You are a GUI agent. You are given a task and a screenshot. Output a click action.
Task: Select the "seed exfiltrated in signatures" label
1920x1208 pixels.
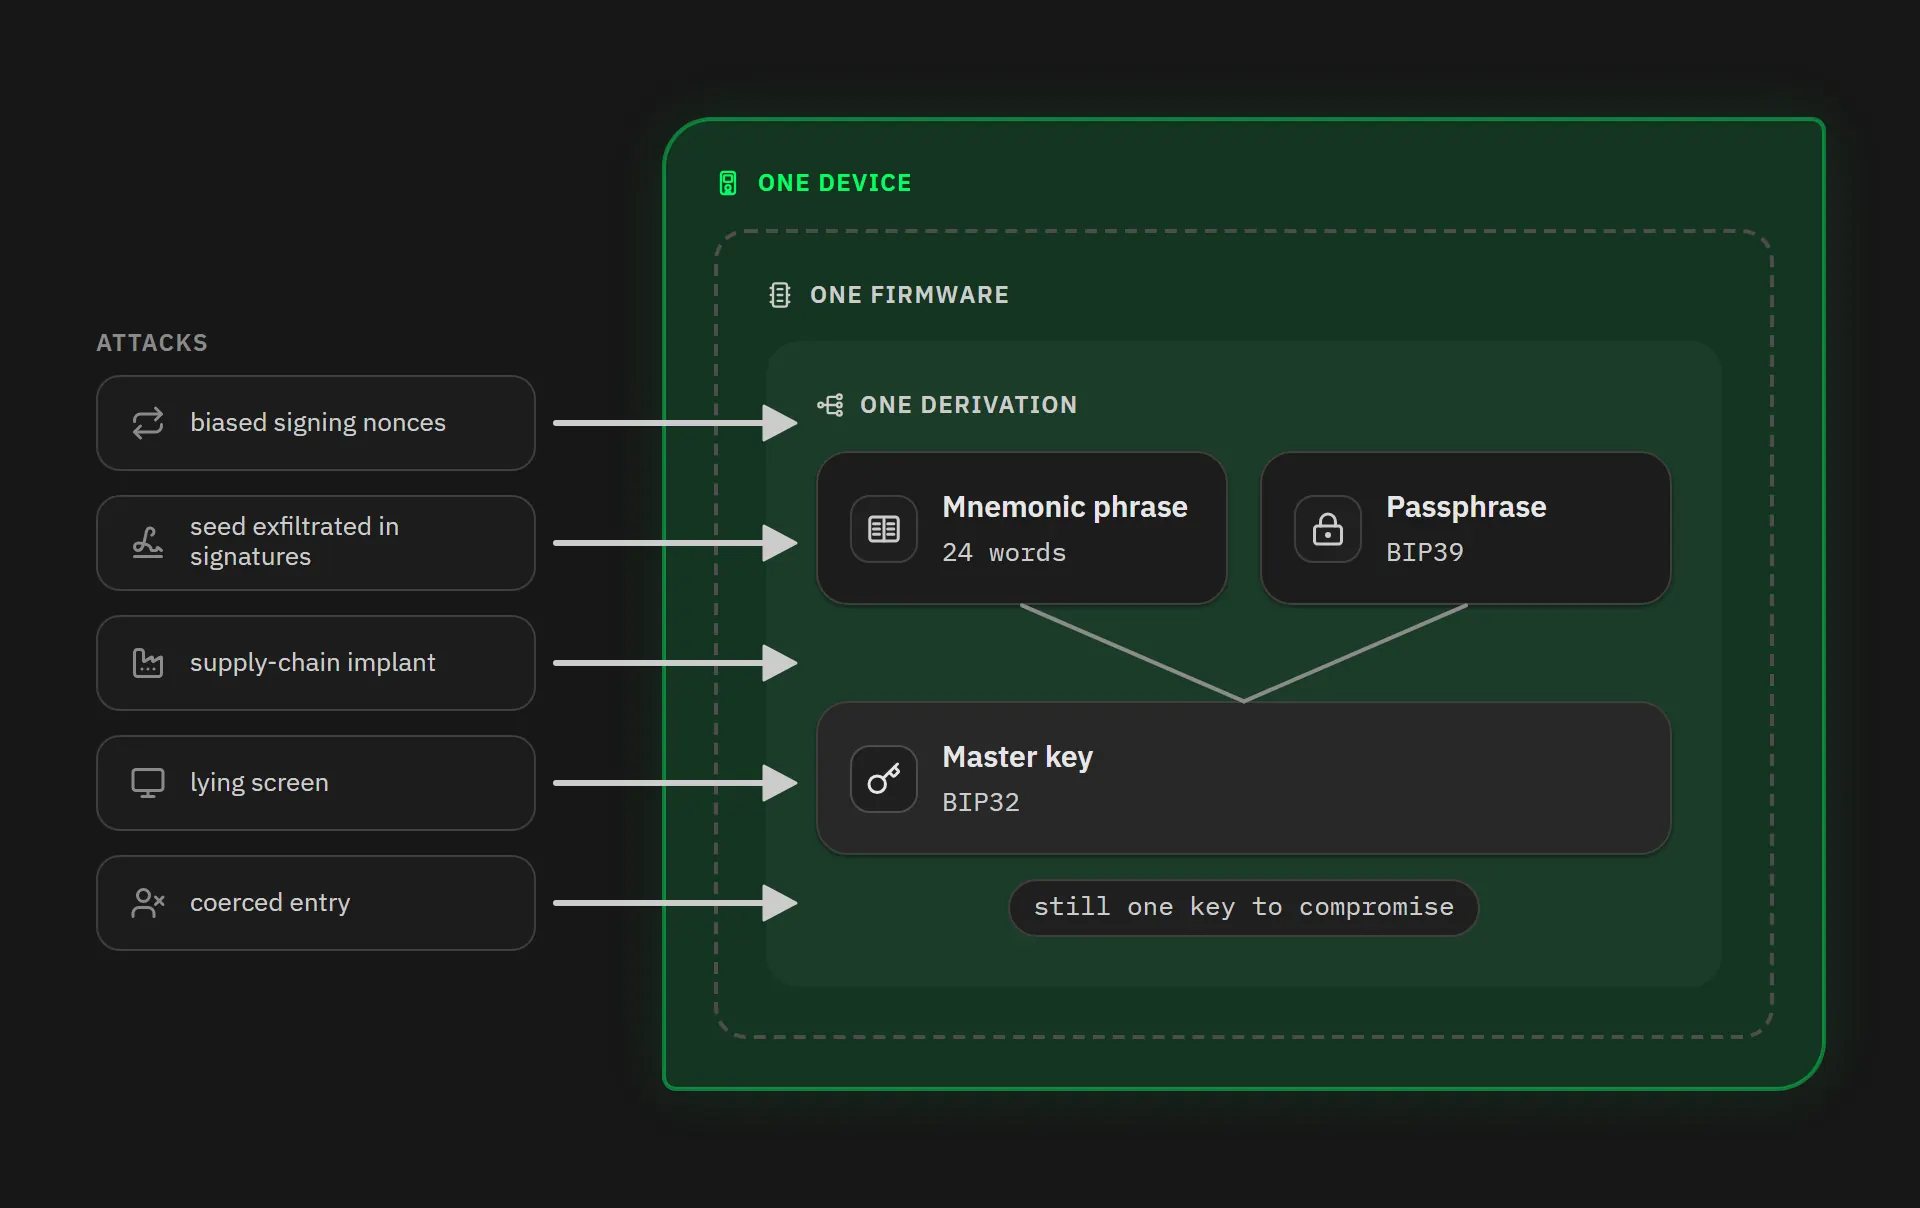[x=295, y=541]
